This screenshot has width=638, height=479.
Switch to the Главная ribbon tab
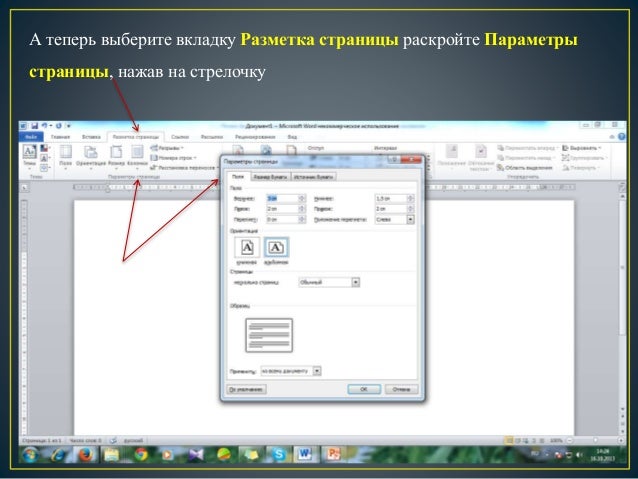point(61,137)
